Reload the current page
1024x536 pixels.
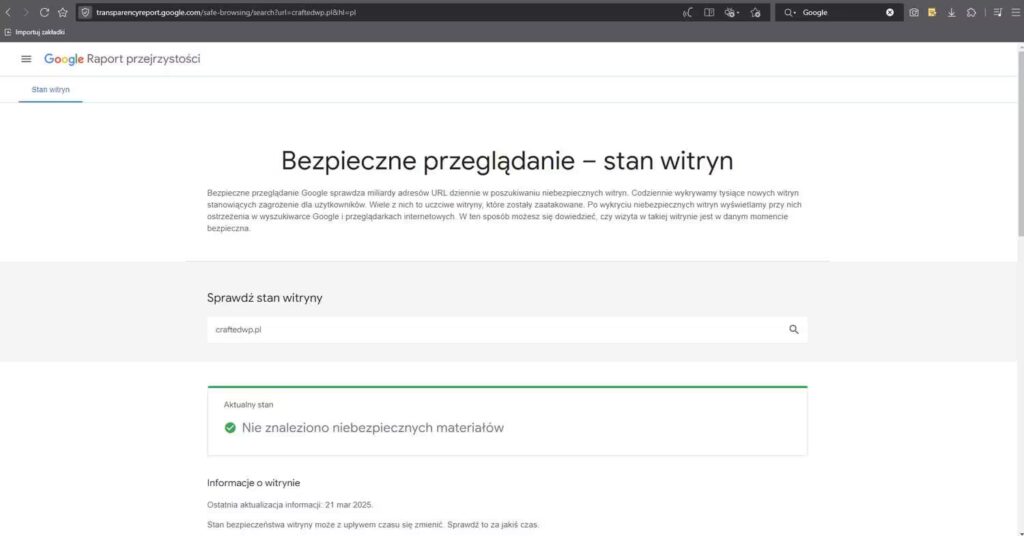click(x=44, y=12)
